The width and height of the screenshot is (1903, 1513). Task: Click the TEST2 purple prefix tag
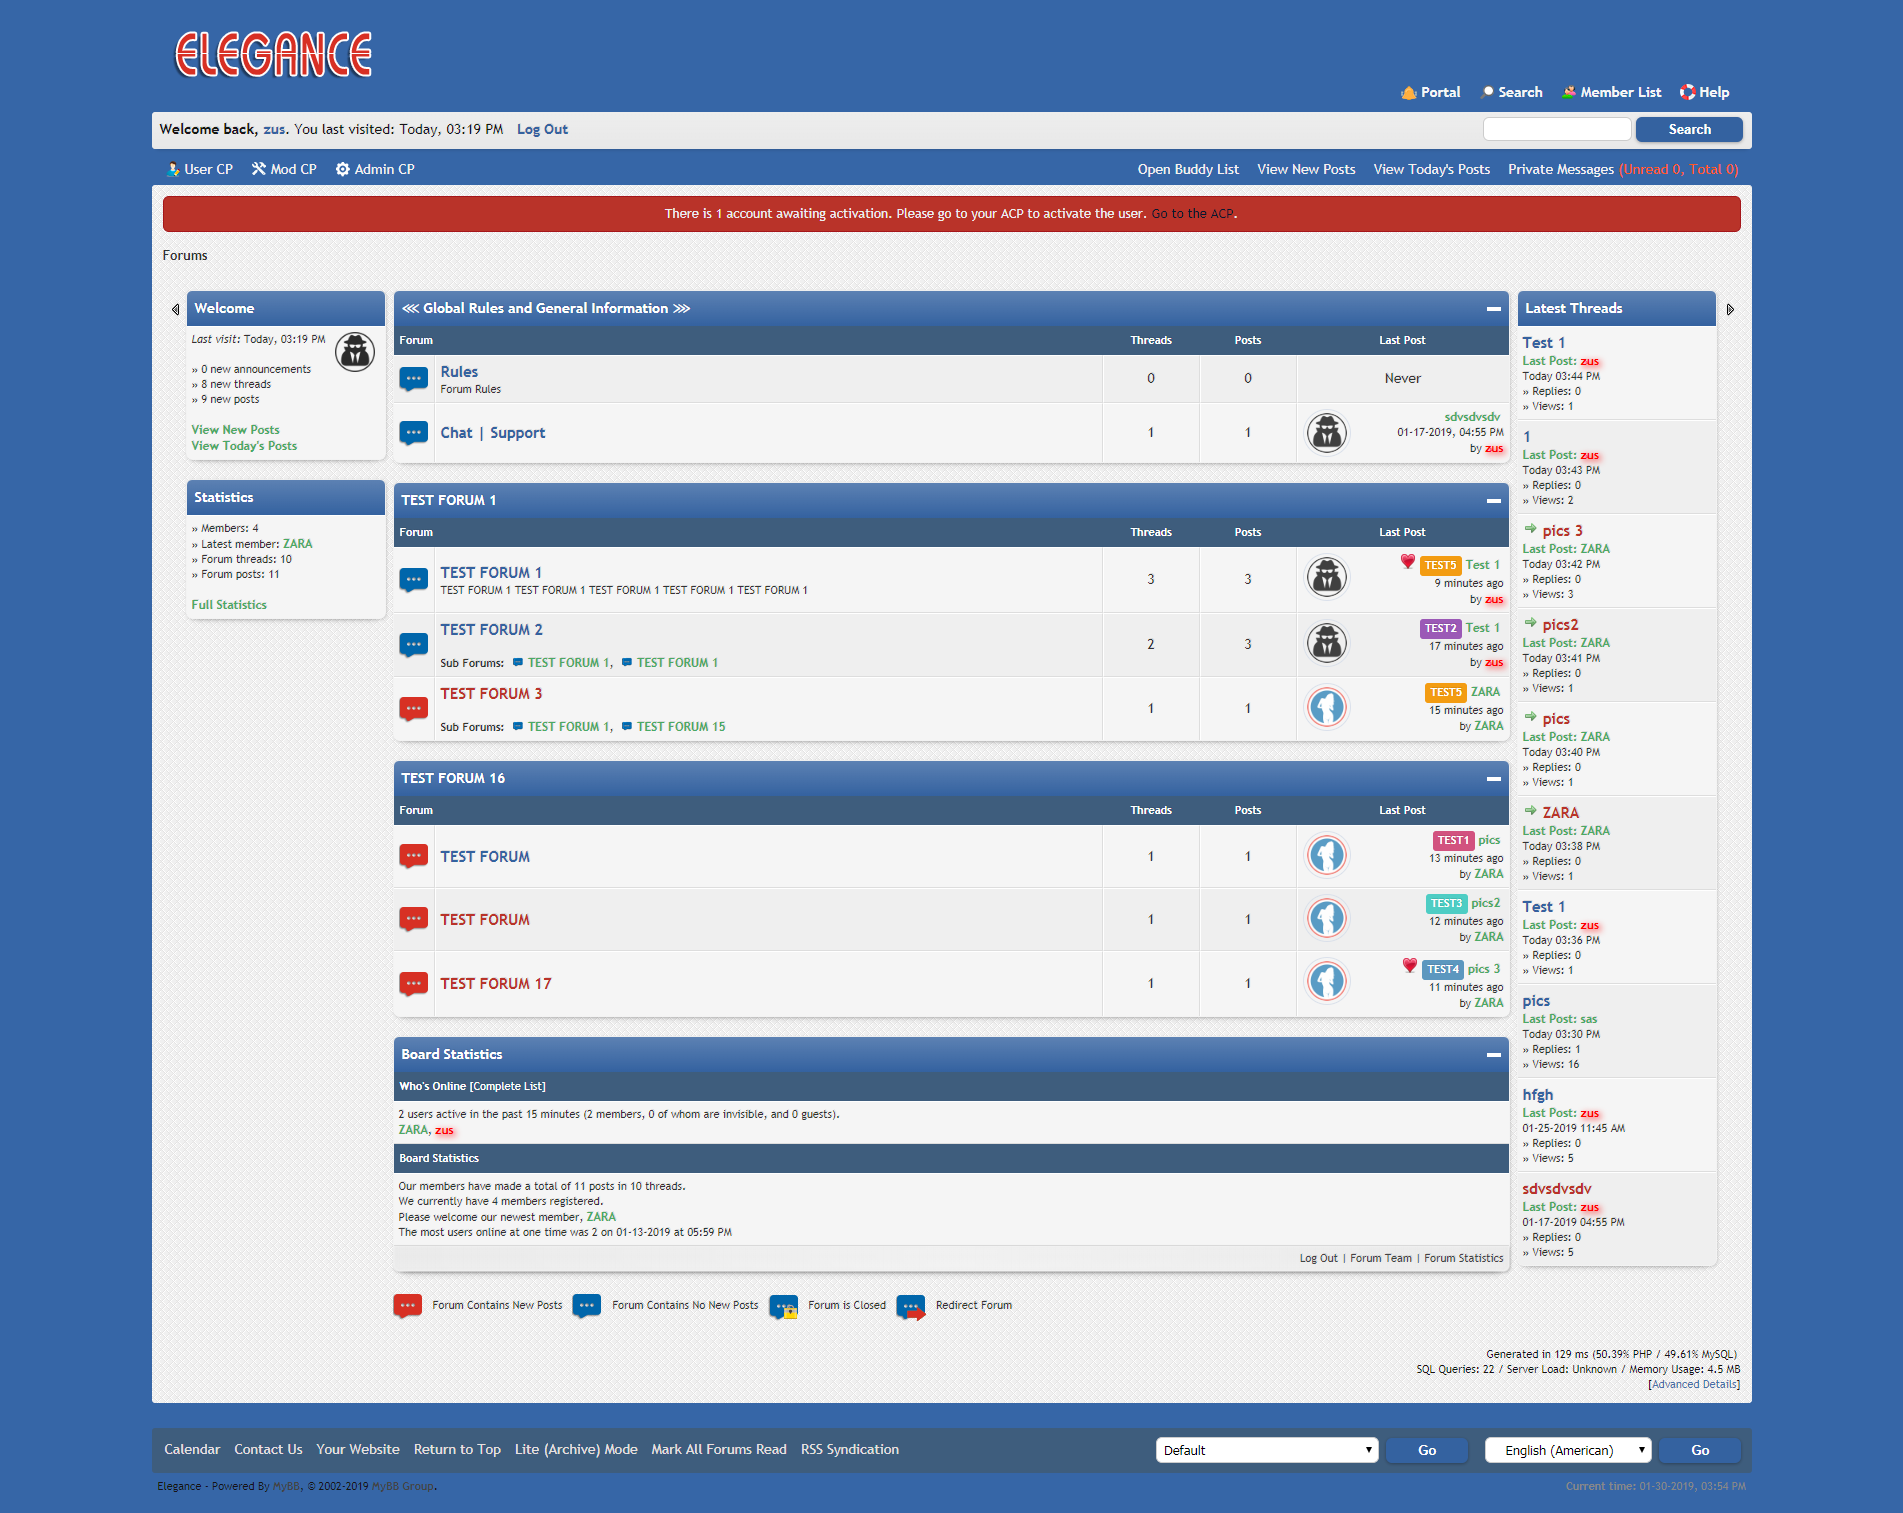tap(1441, 628)
